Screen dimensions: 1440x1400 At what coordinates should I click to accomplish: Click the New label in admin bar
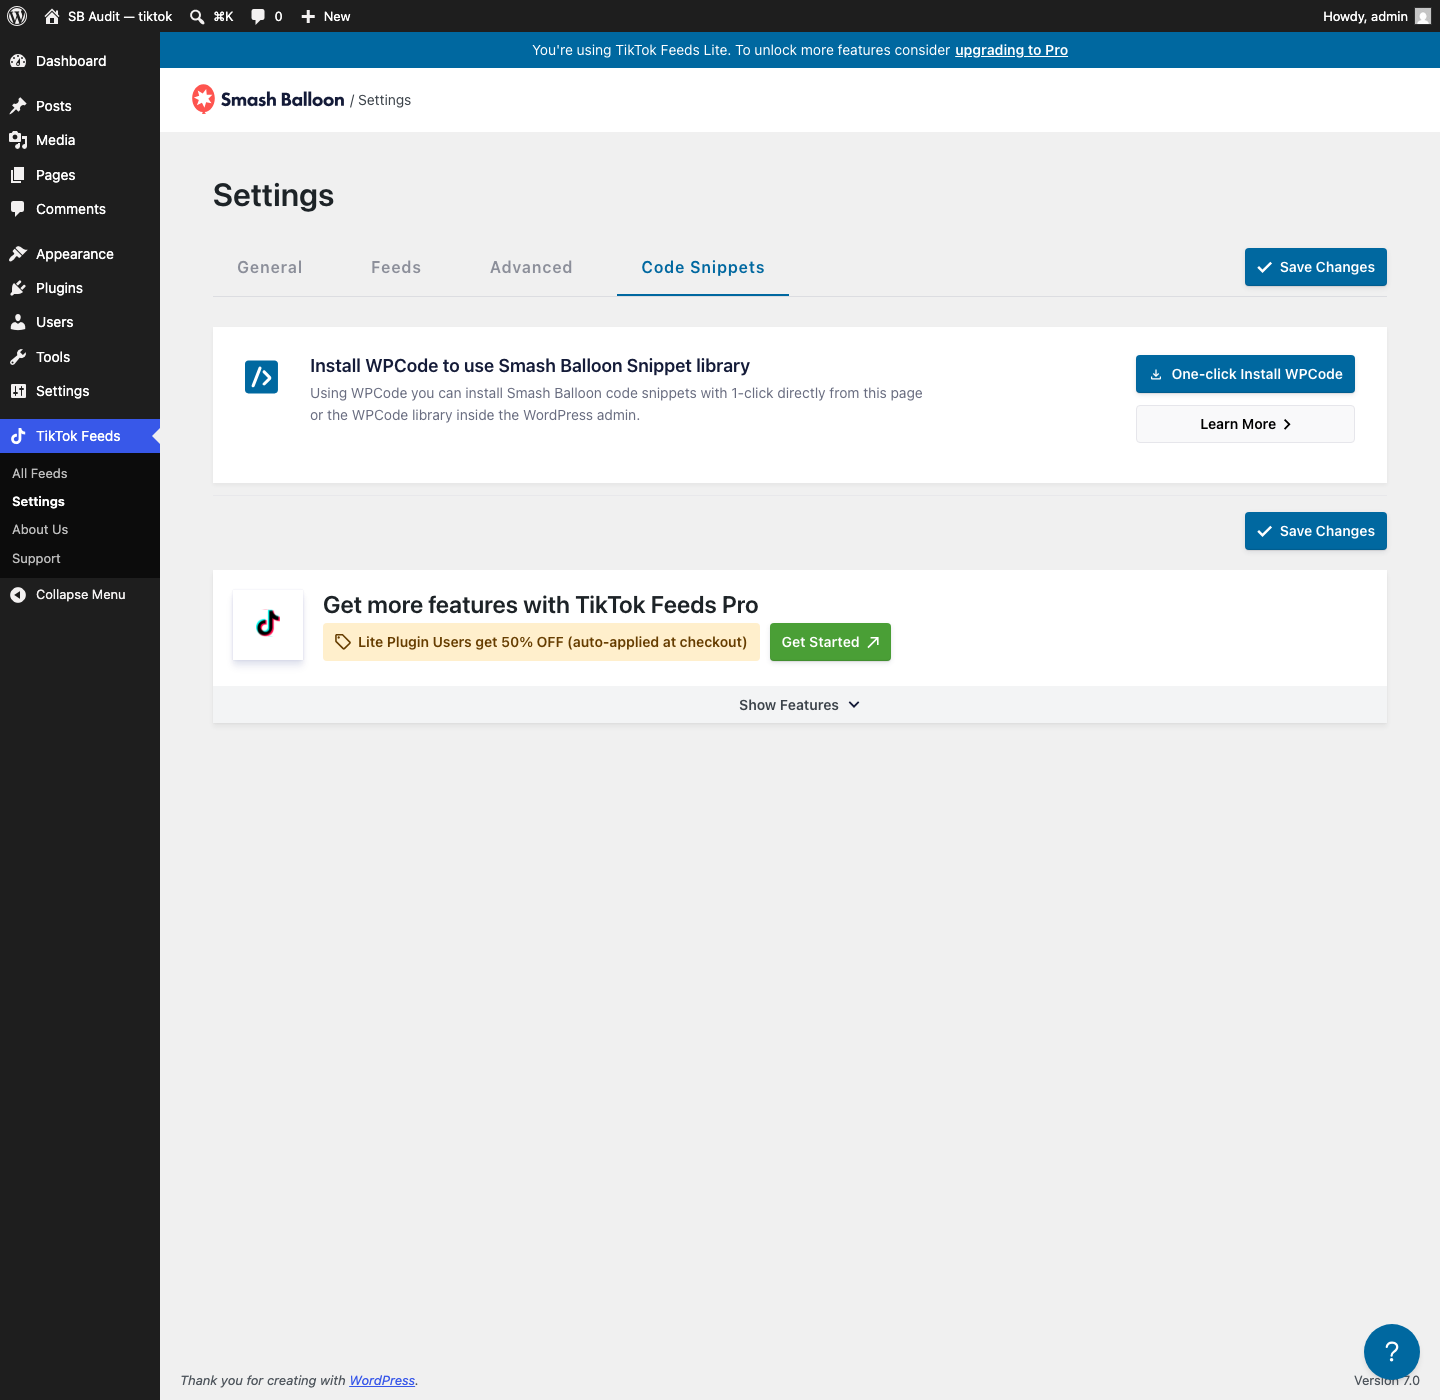click(337, 16)
